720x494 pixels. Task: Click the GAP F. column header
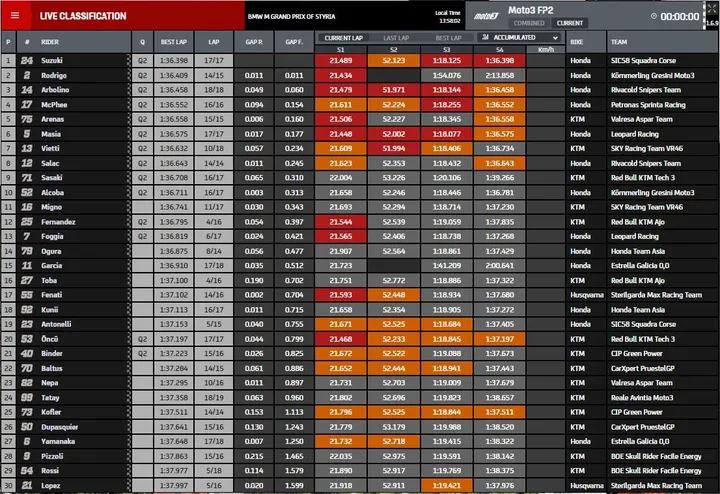[294, 42]
